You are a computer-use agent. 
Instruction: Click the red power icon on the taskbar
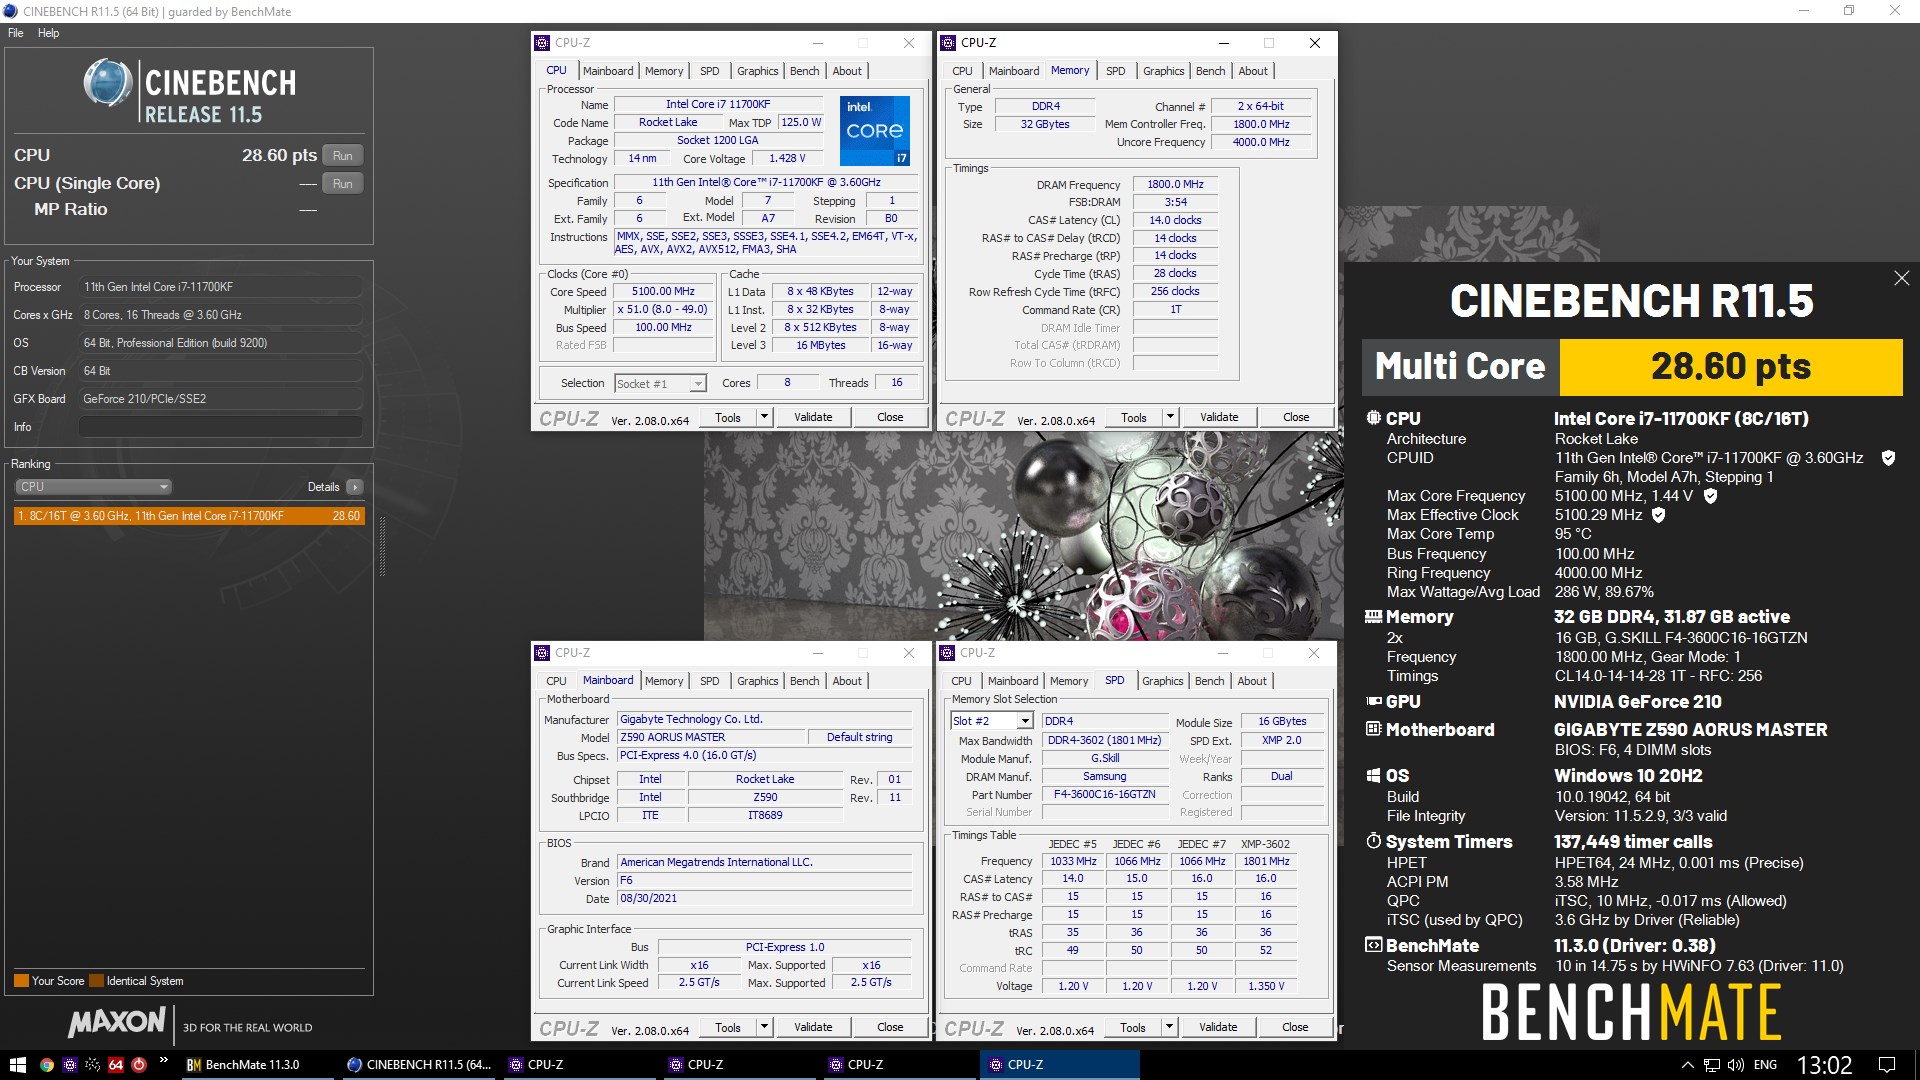click(139, 1065)
